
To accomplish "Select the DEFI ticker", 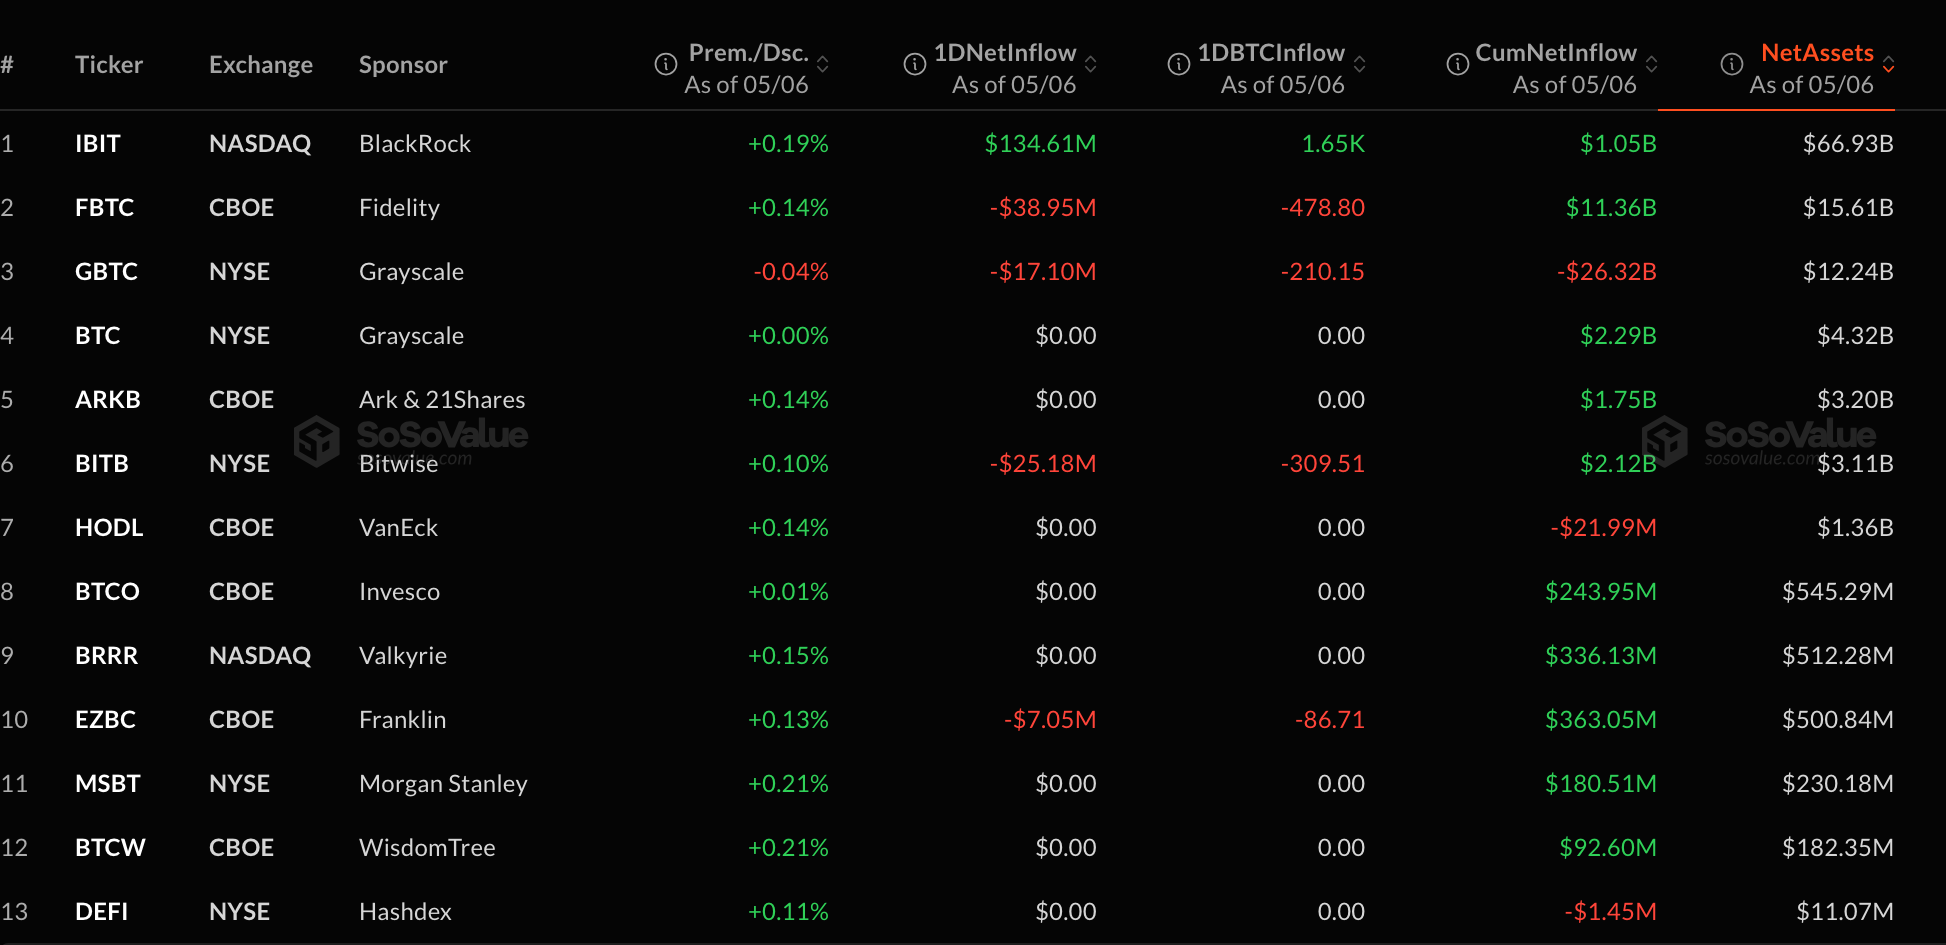I will (102, 912).
